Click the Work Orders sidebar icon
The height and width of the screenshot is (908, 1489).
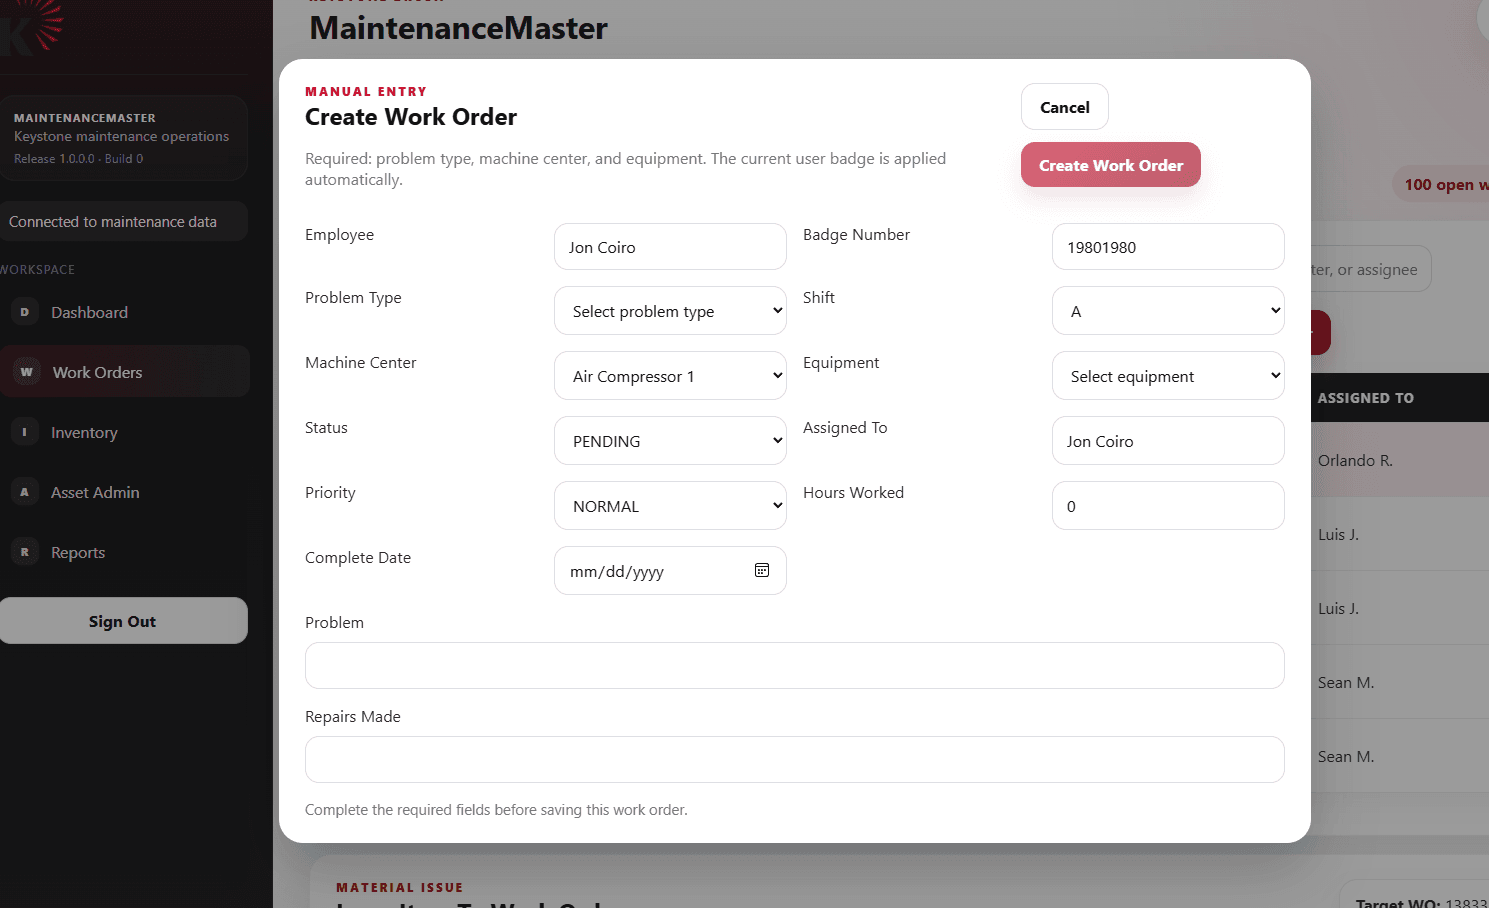coord(26,371)
